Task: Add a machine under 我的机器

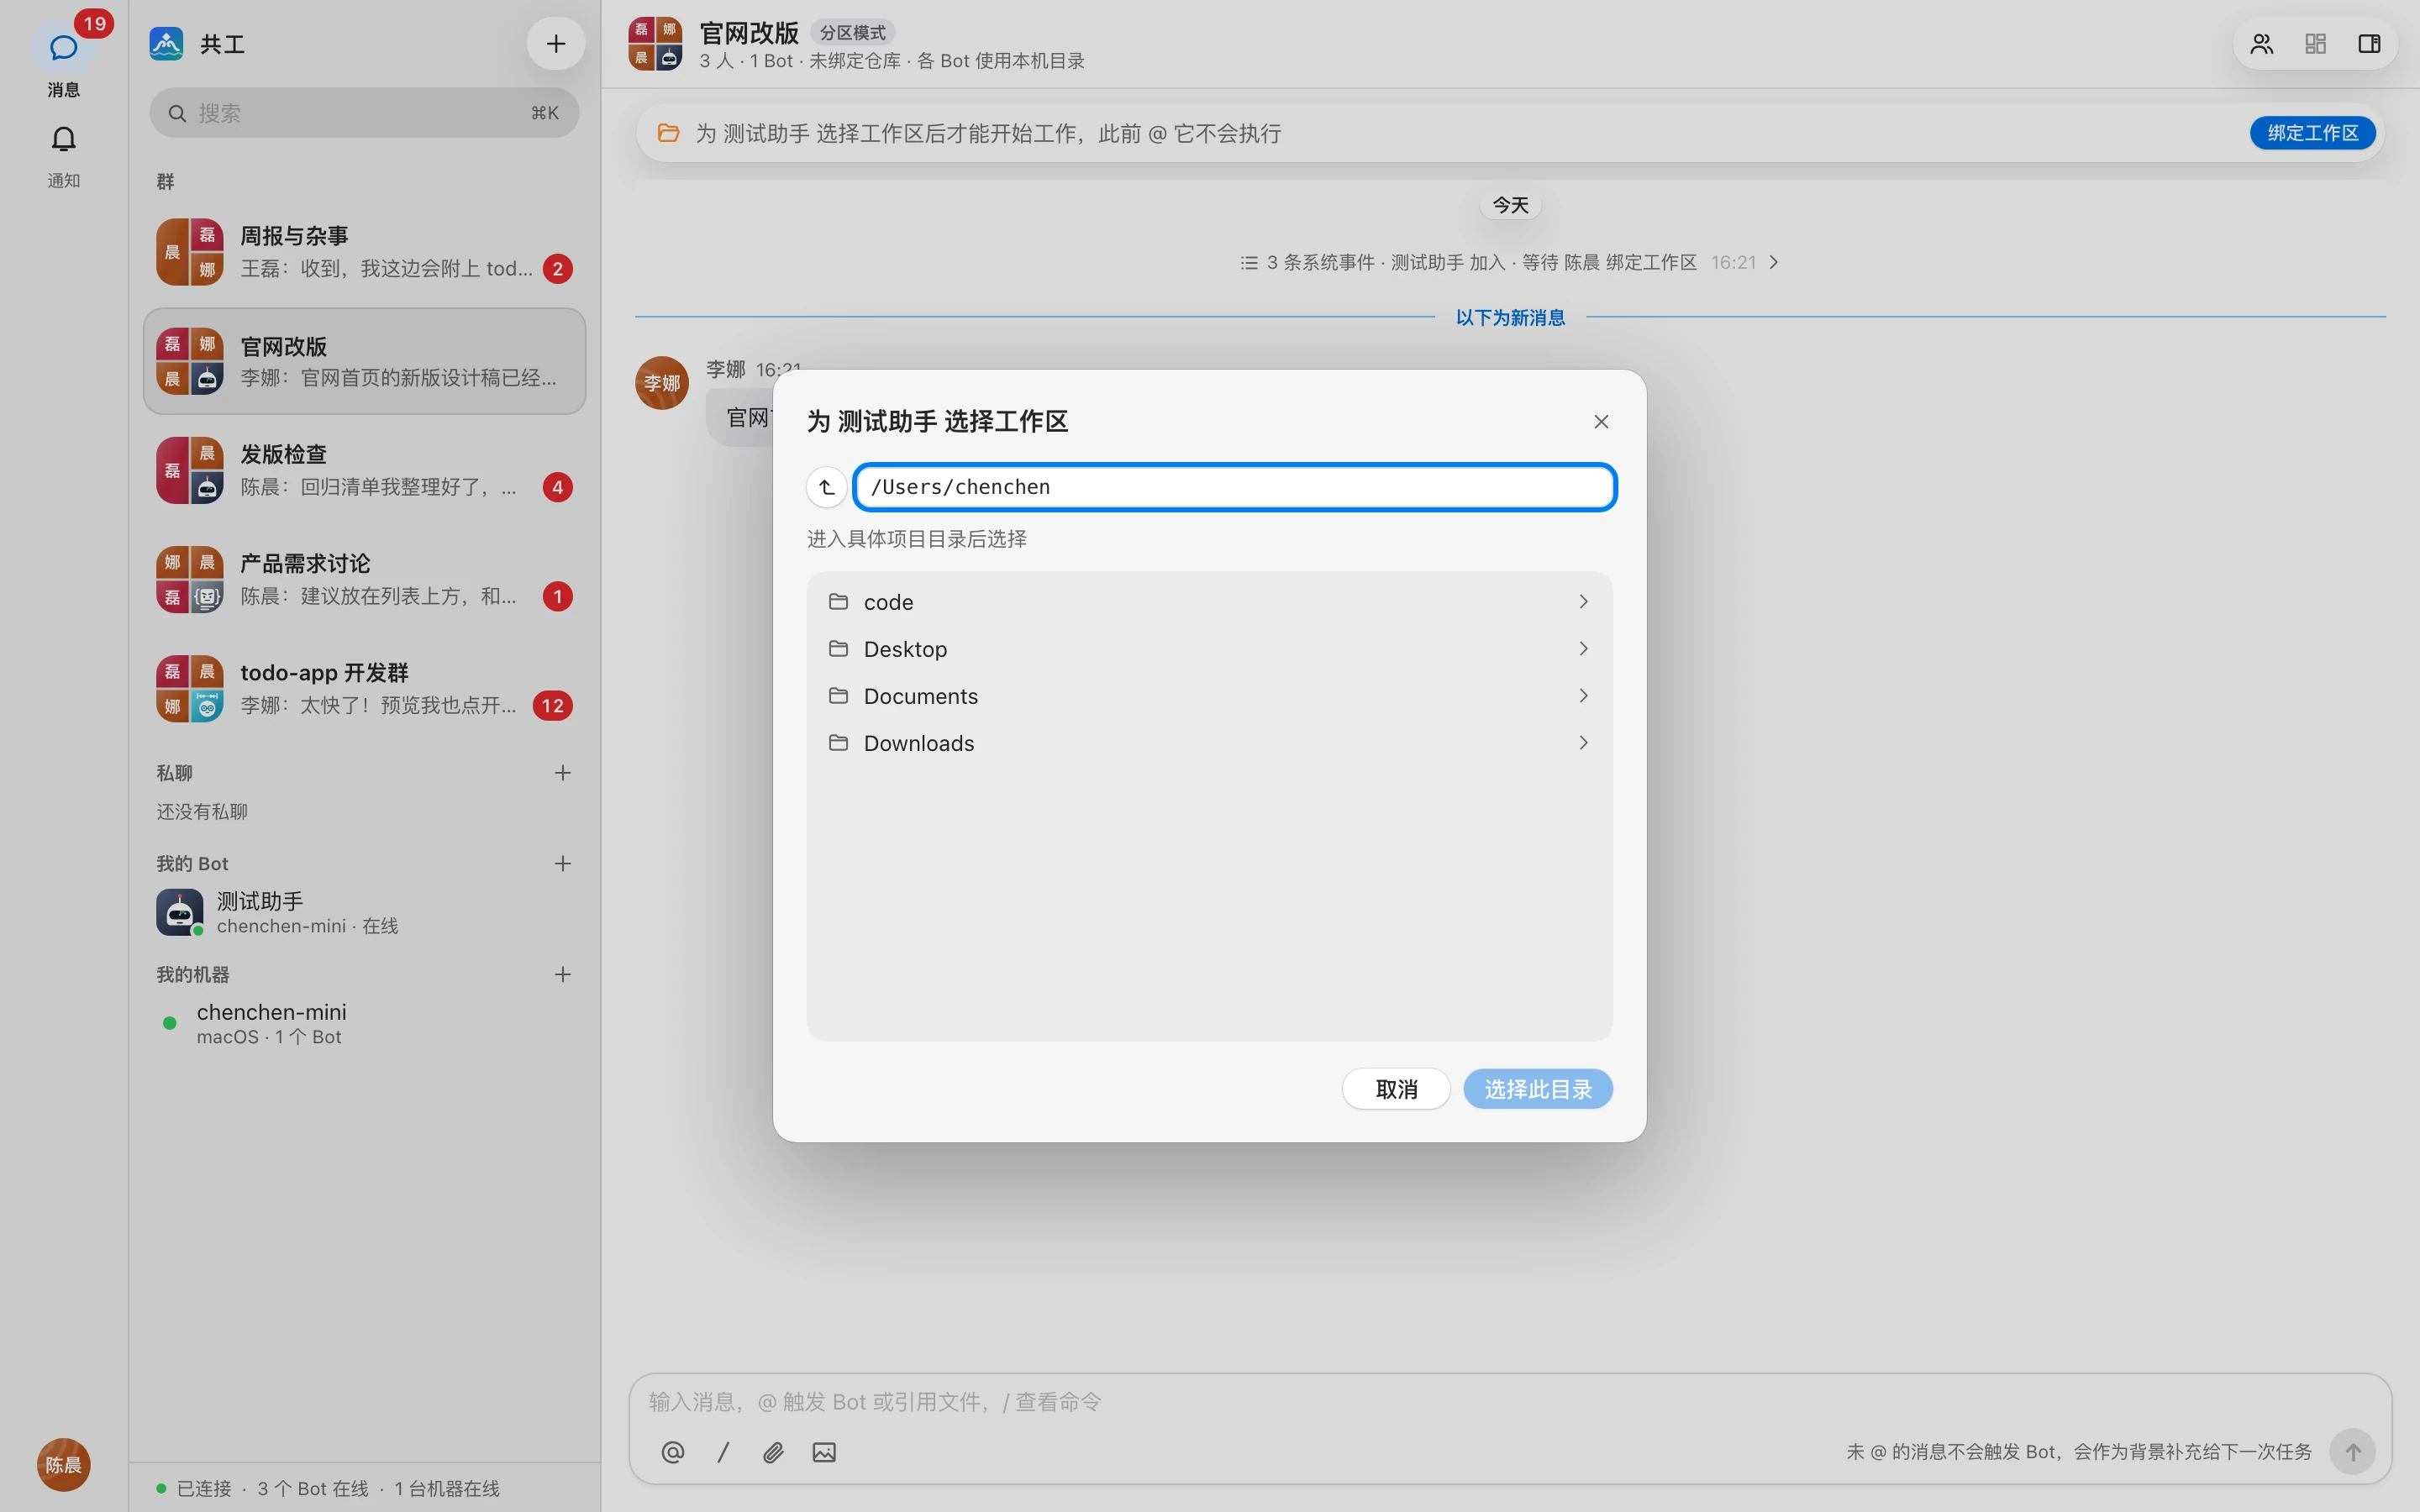Action: point(563,975)
